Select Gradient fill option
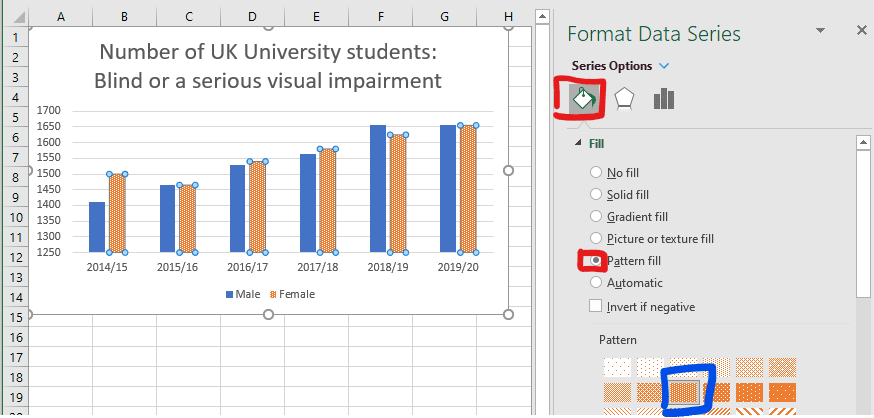The image size is (874, 418). pos(598,216)
